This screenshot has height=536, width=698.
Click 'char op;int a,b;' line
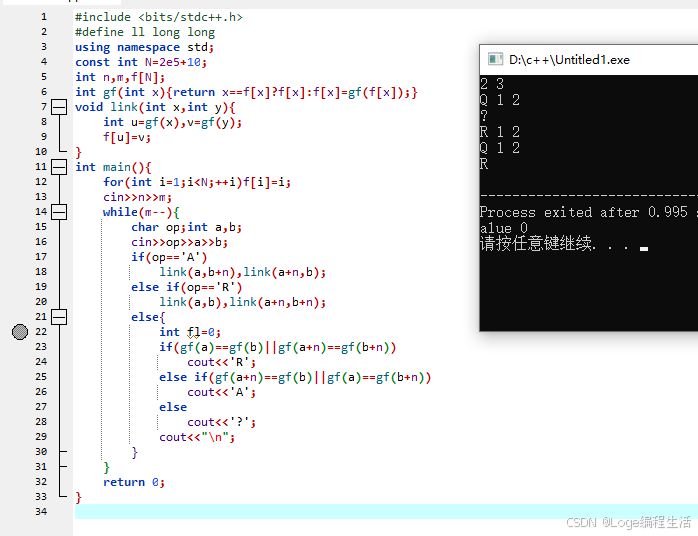[187, 227]
